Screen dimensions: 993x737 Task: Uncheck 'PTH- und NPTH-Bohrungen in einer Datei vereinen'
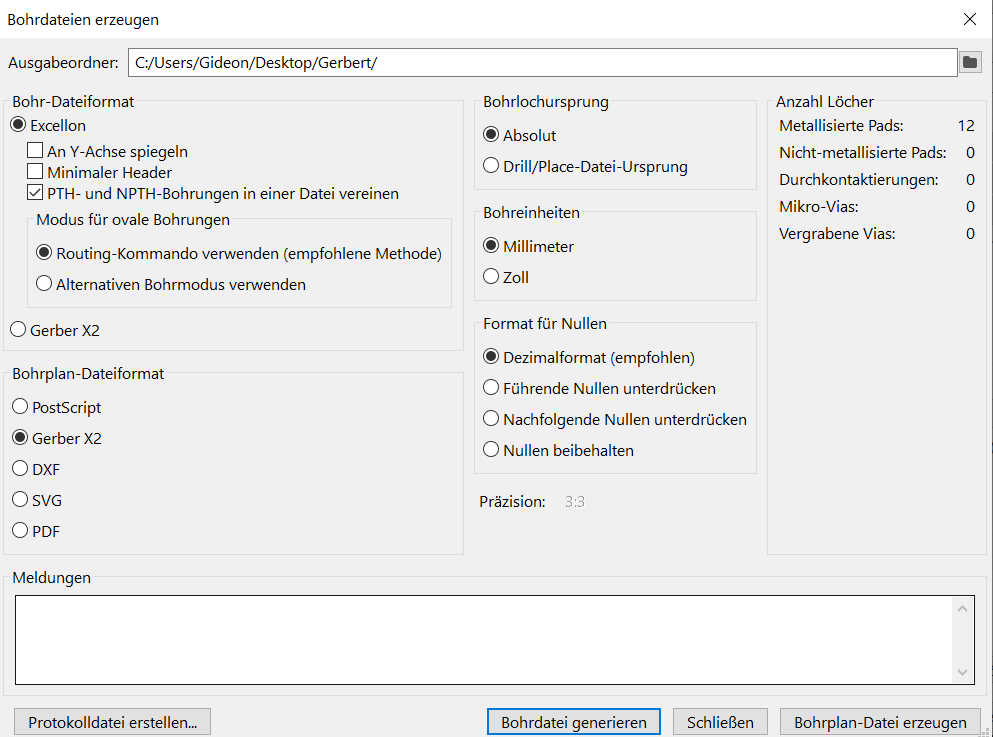35,193
